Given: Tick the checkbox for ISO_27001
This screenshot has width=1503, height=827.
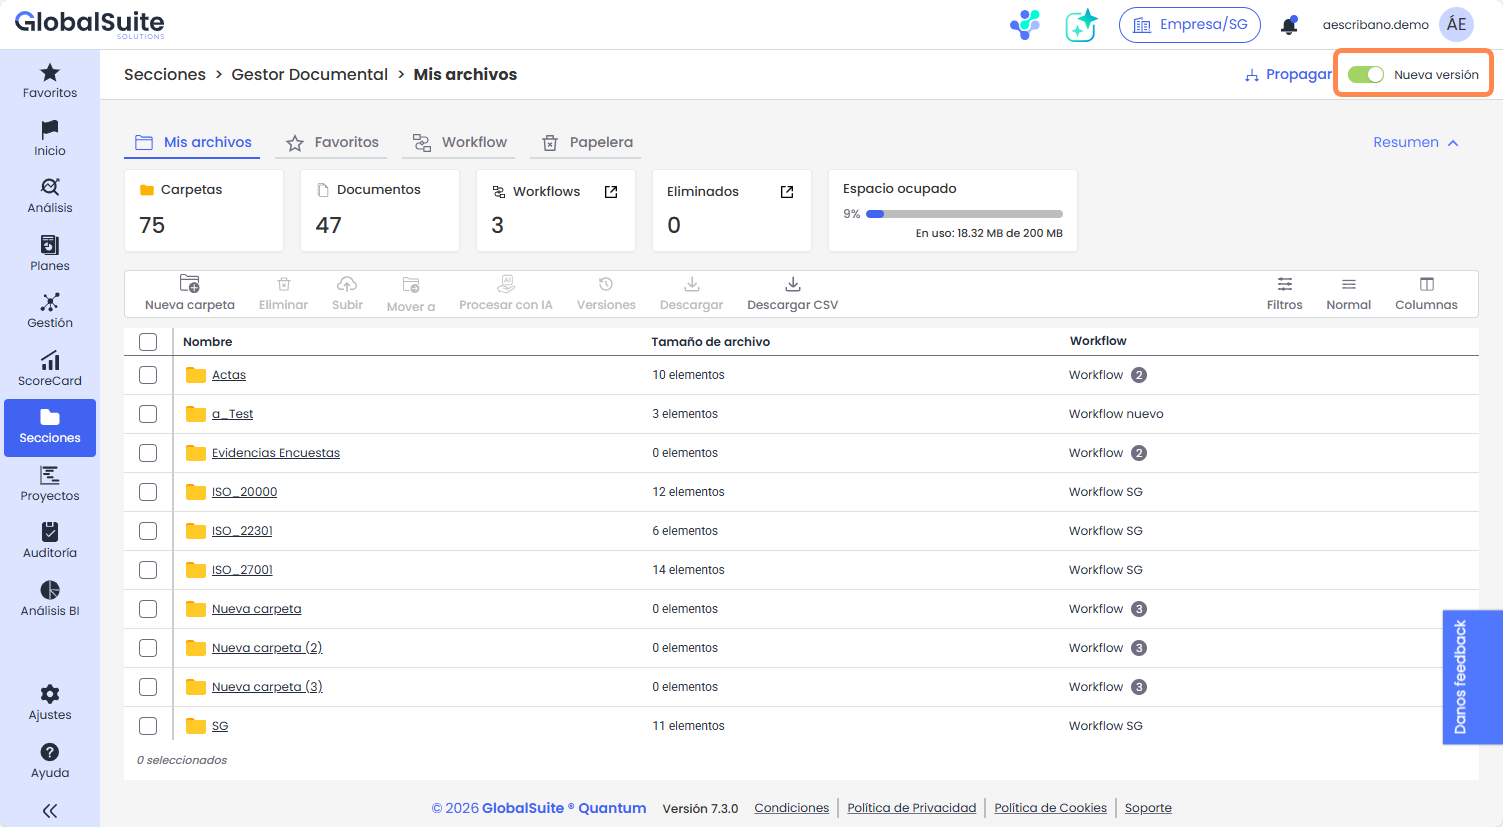Looking at the screenshot, I should [148, 570].
